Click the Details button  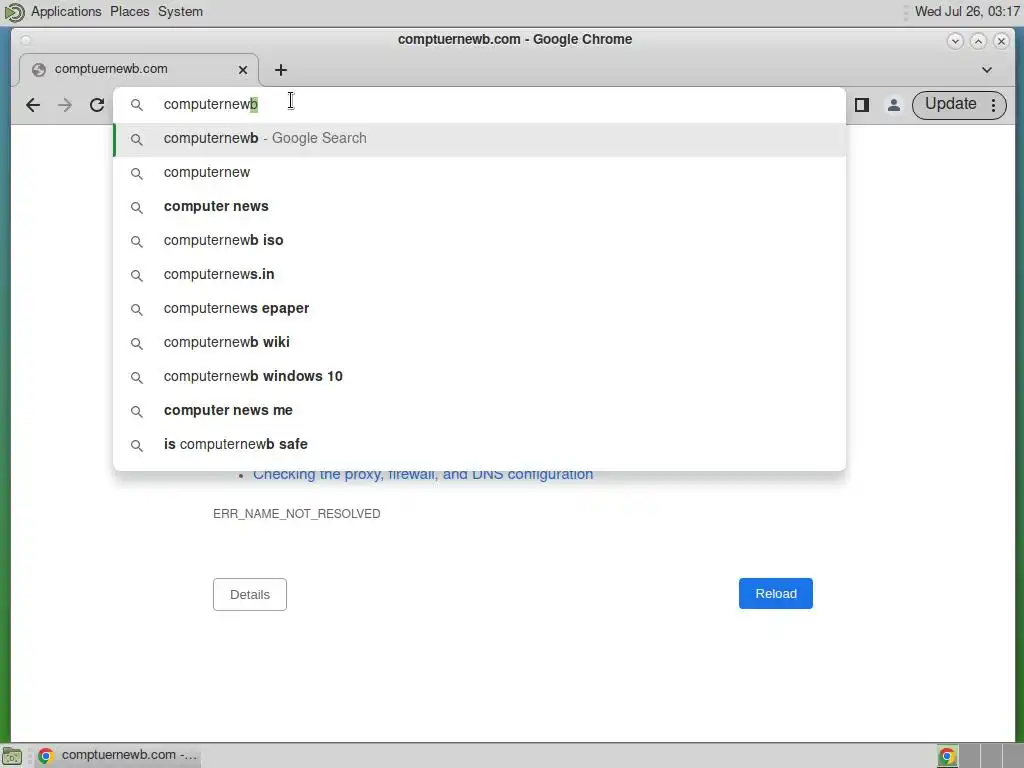click(249, 594)
